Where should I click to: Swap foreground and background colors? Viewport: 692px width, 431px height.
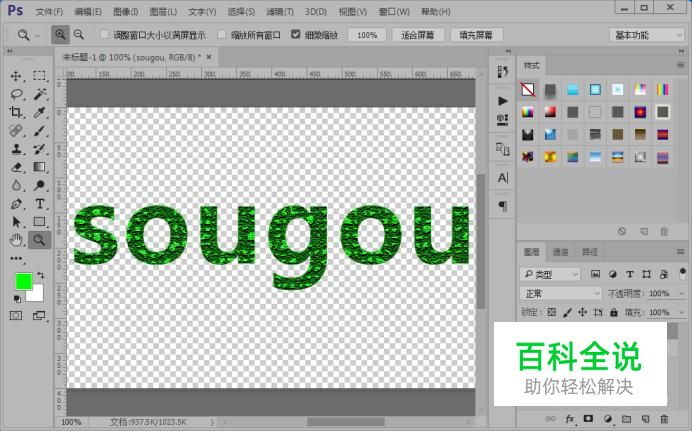pyautogui.click(x=41, y=275)
